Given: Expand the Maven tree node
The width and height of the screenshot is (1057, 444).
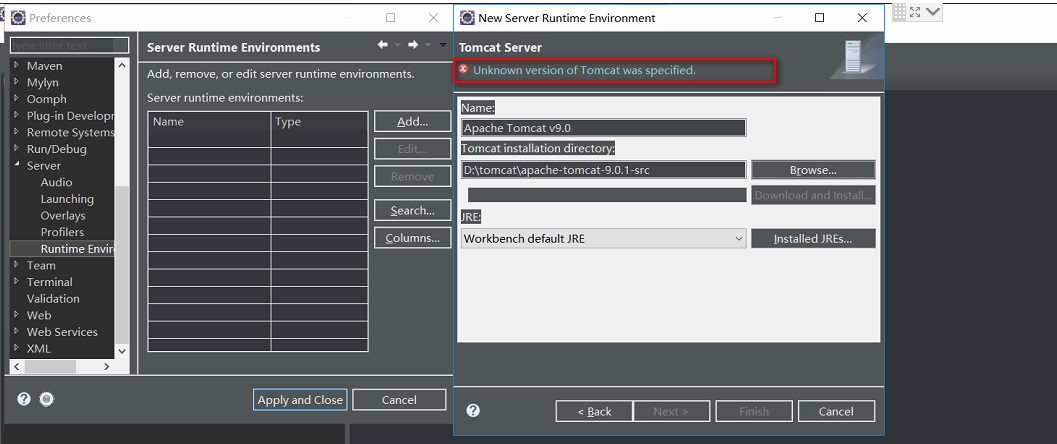Looking at the screenshot, I should pyautogui.click(x=17, y=65).
